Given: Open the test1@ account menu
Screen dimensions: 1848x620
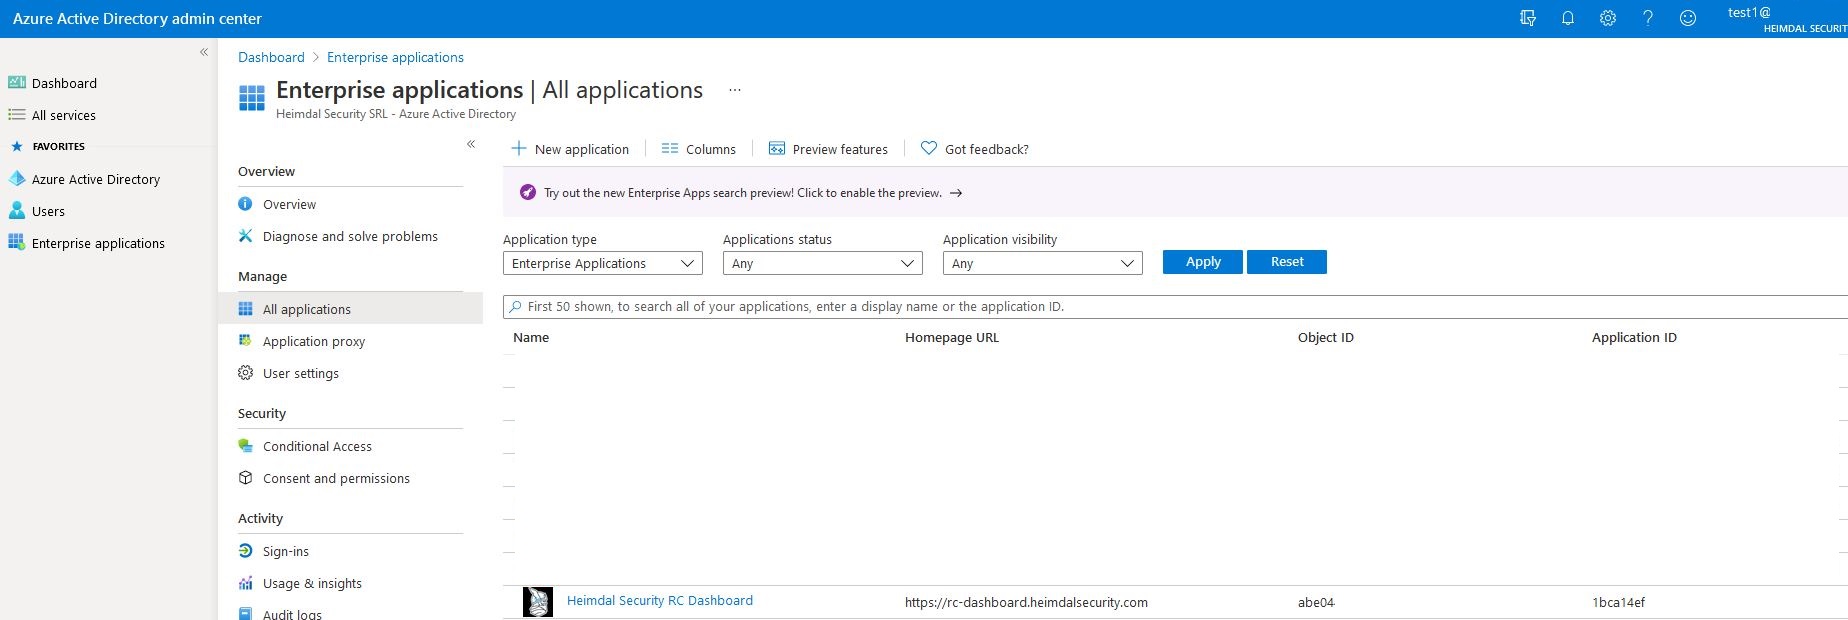Looking at the screenshot, I should [x=1787, y=19].
